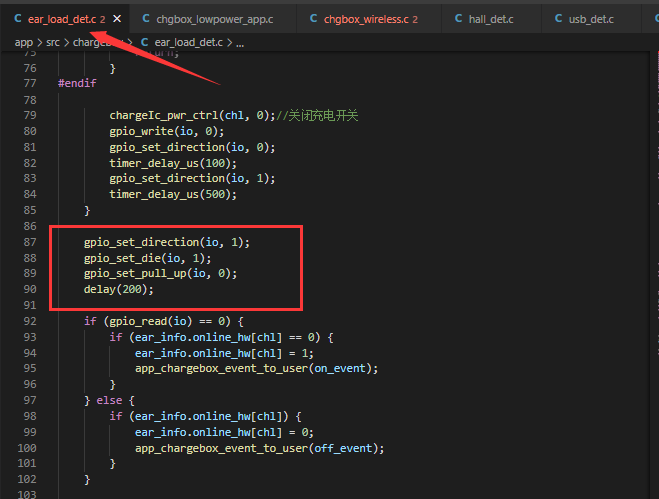Close the ear_load_det.c tab

tap(117, 18)
